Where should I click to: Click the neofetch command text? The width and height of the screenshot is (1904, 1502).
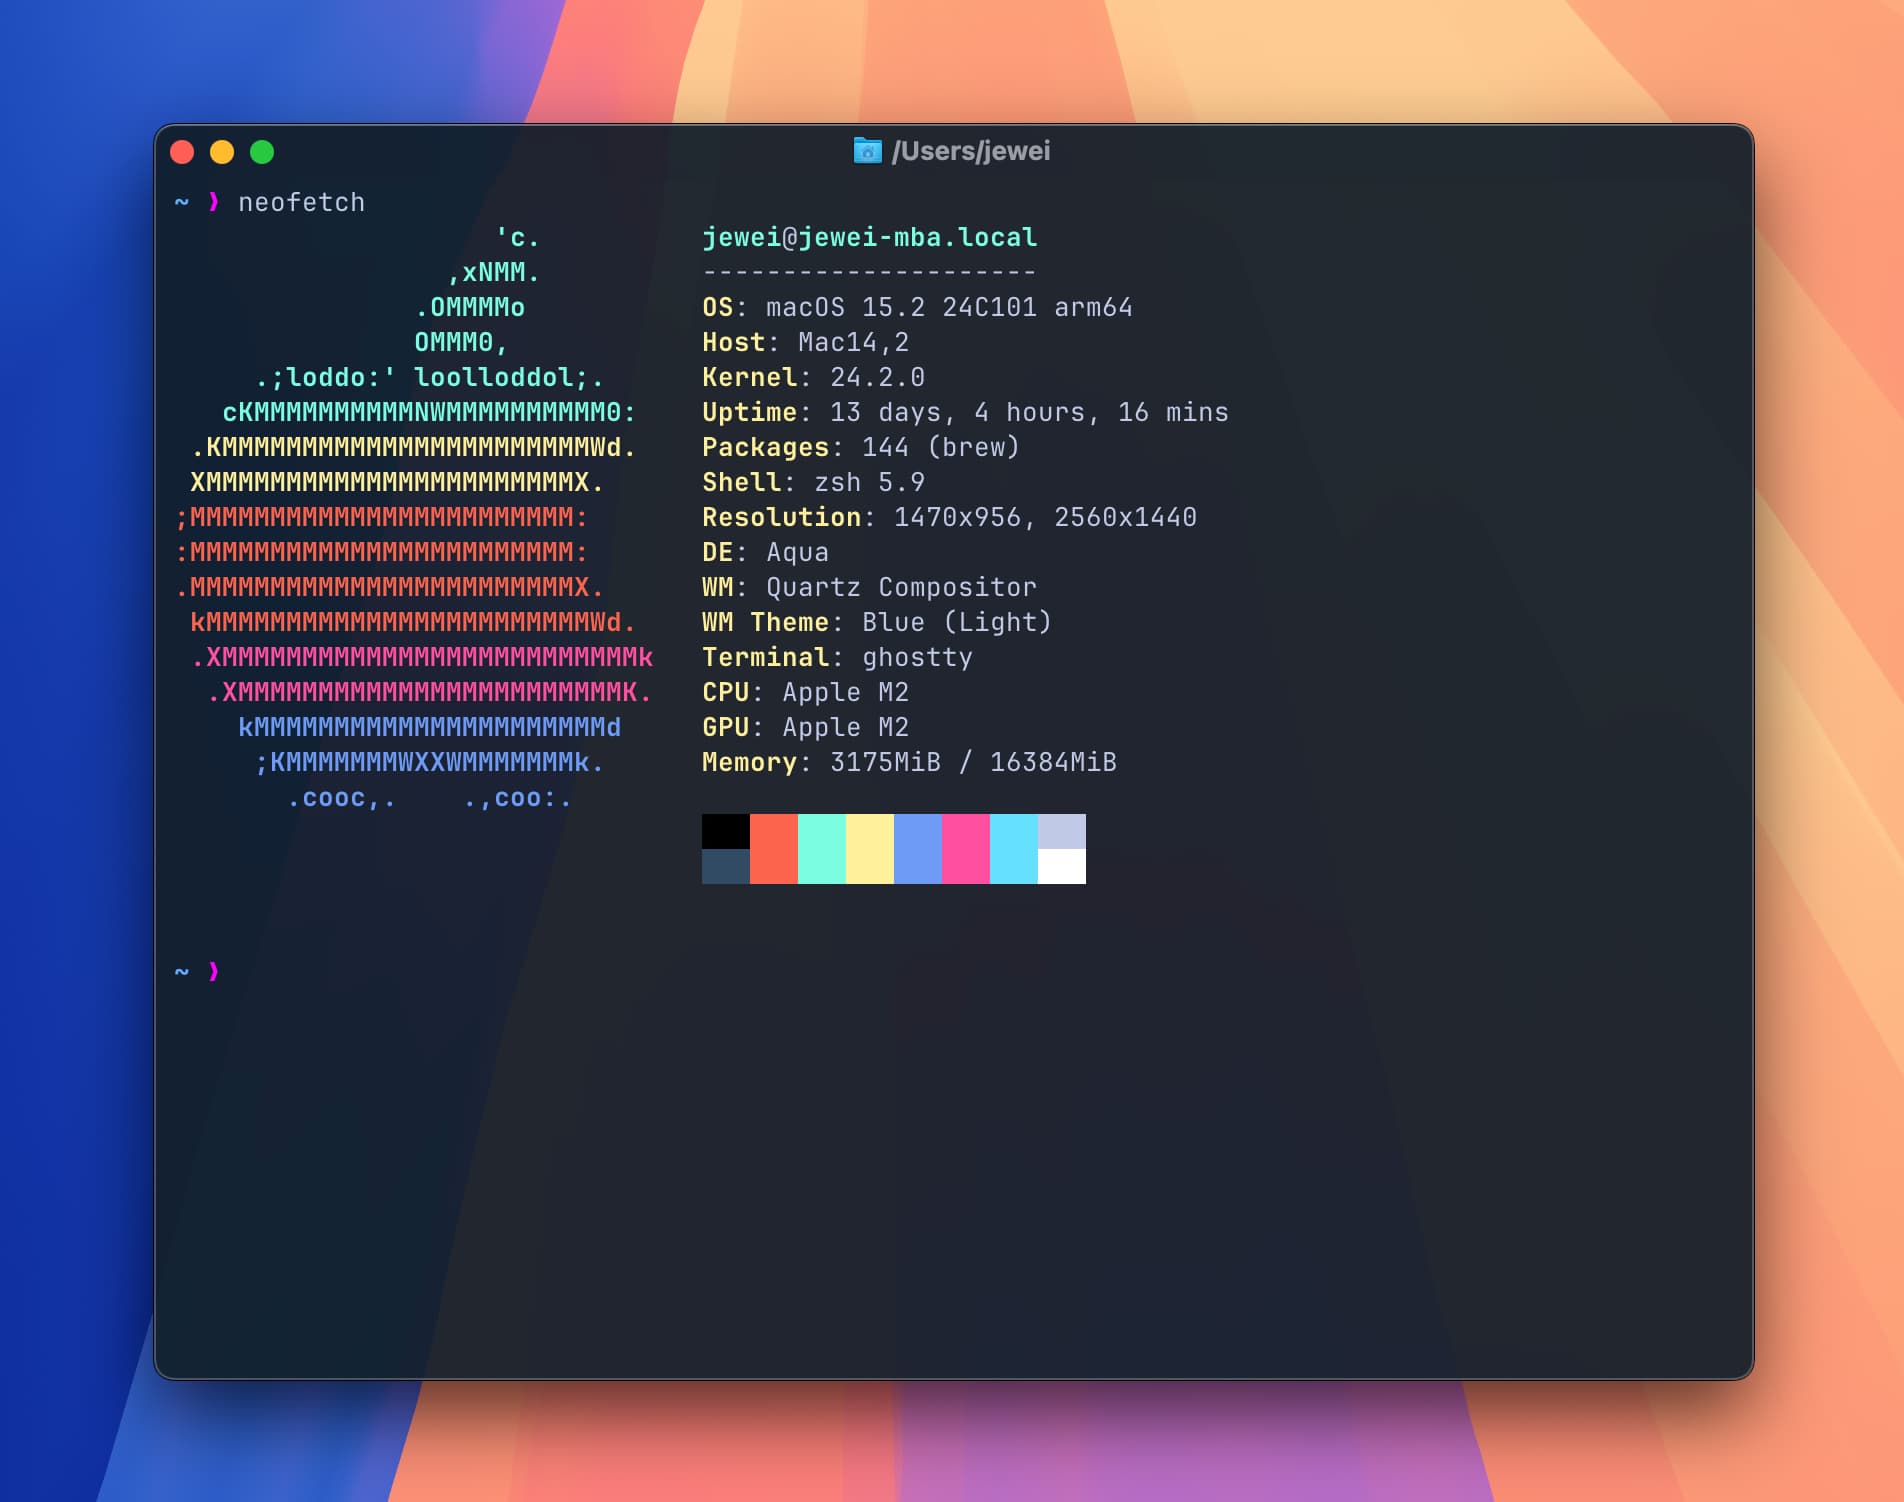click(x=301, y=203)
